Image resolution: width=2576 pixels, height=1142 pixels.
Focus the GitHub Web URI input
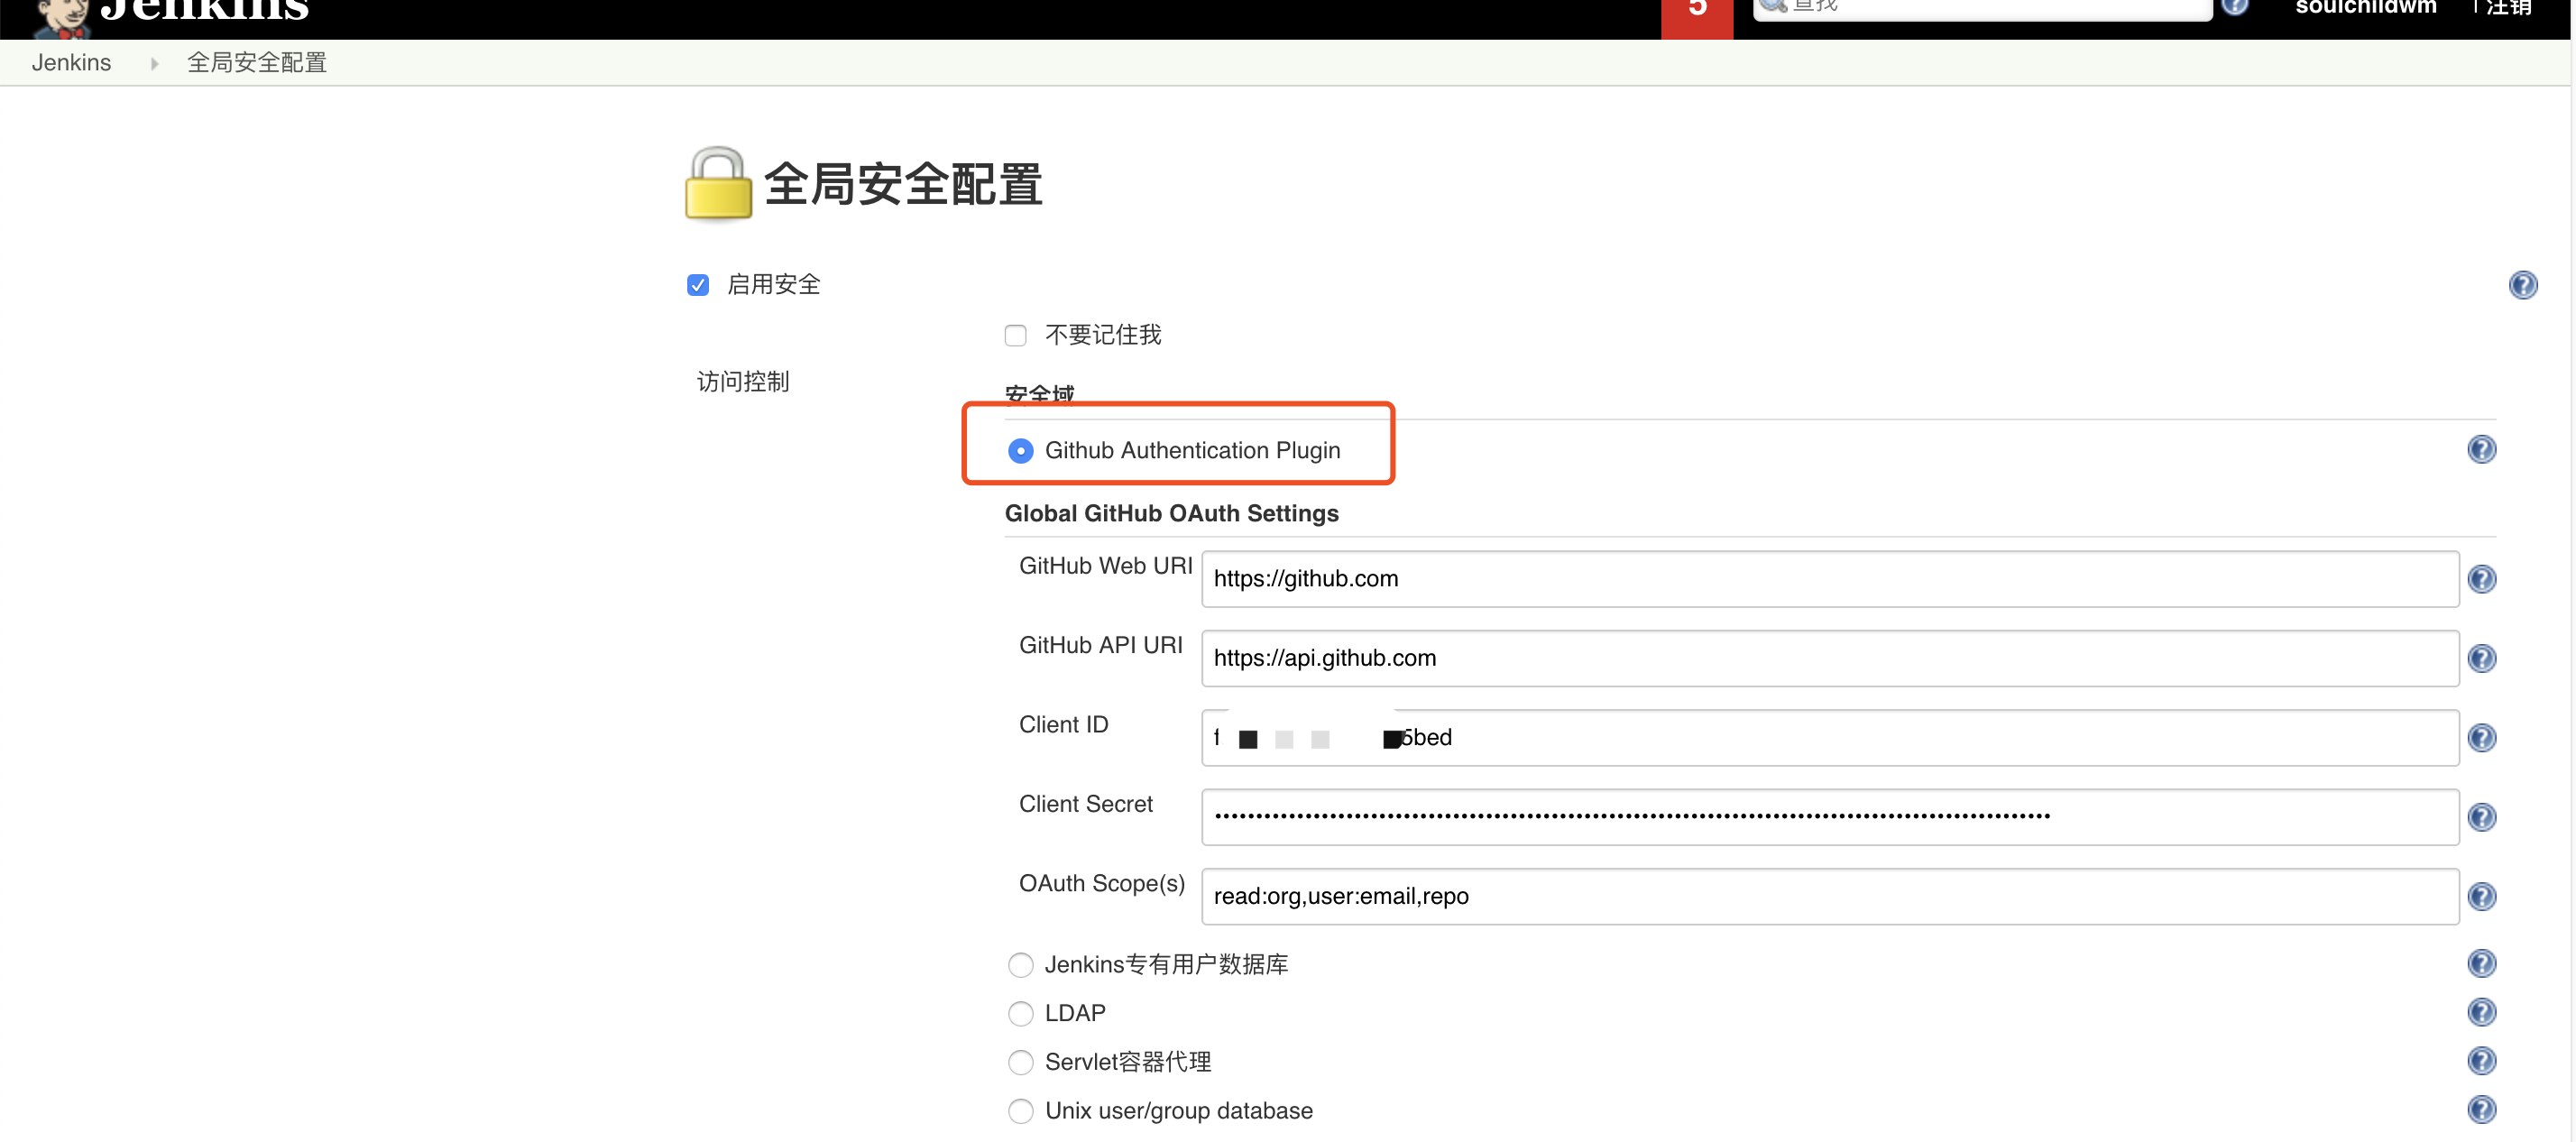click(1829, 579)
